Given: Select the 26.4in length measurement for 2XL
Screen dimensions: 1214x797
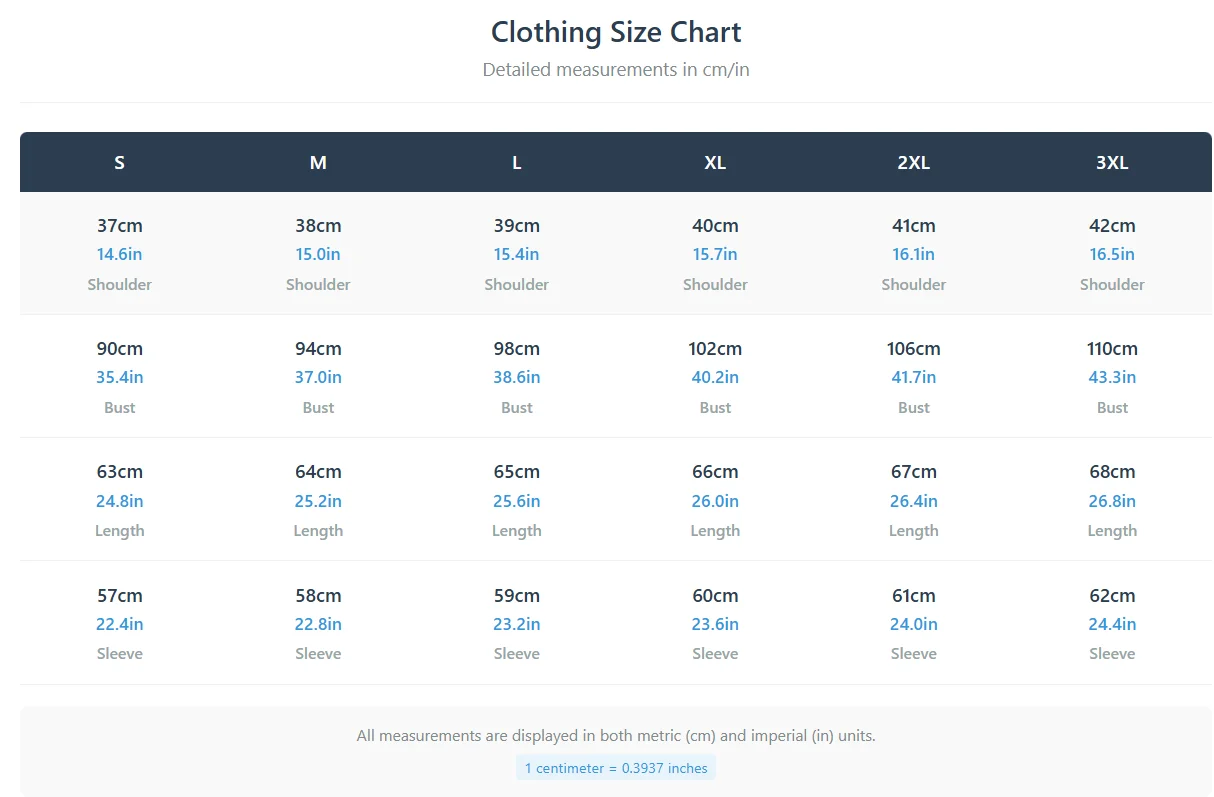Looking at the screenshot, I should tap(913, 501).
